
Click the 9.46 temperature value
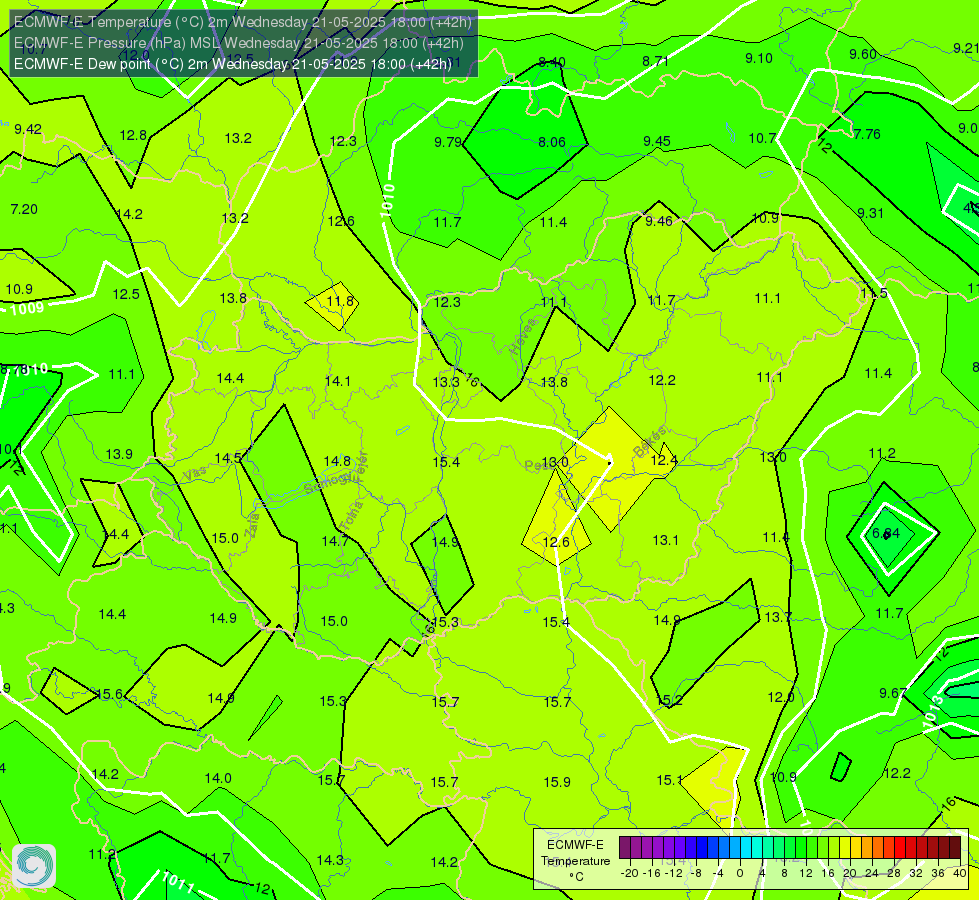click(659, 220)
